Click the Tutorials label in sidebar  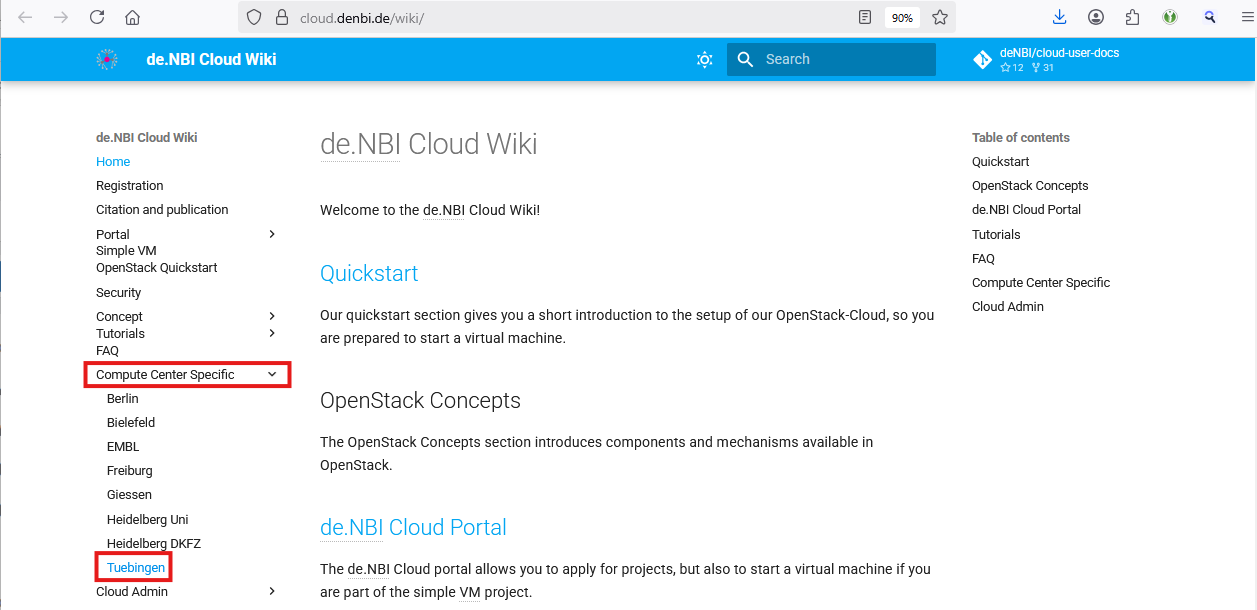point(120,334)
